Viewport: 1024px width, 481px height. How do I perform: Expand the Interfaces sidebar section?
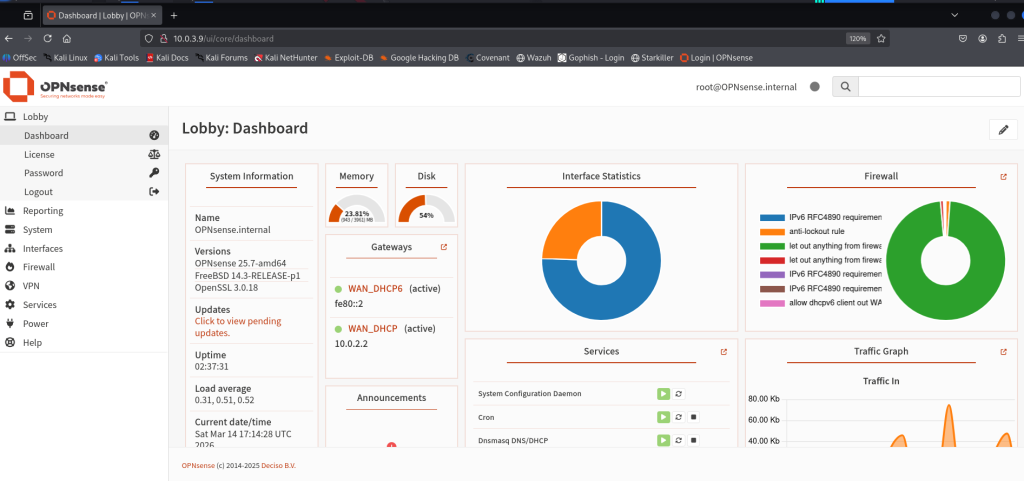click(x=43, y=249)
